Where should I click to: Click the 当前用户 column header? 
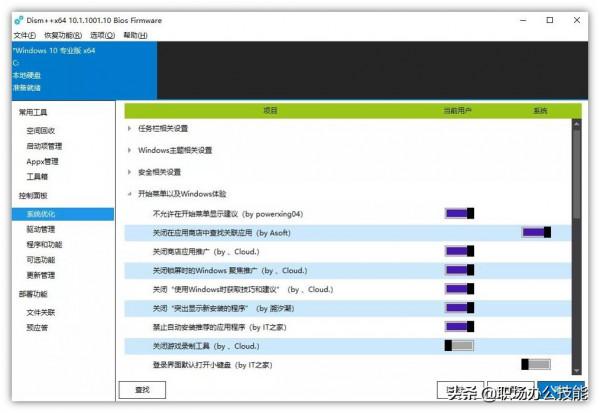tap(458, 111)
